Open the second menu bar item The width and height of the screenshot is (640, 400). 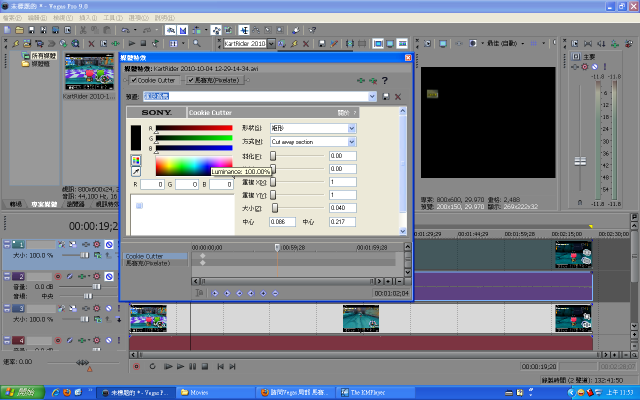click(37, 18)
